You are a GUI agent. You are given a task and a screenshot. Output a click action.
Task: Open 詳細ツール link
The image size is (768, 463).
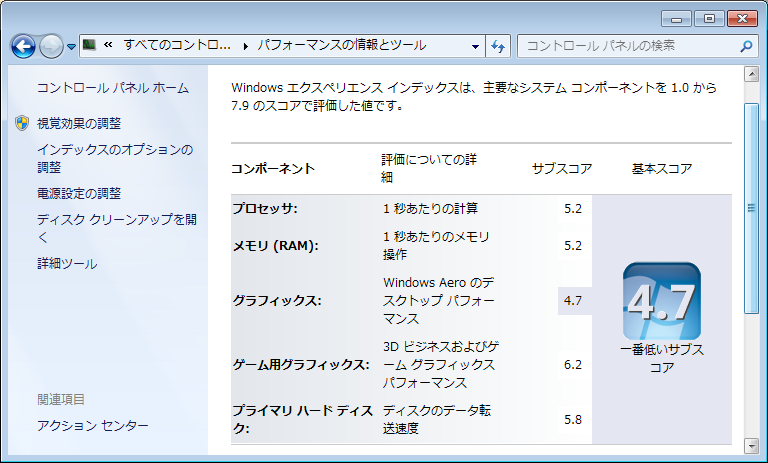click(x=67, y=264)
